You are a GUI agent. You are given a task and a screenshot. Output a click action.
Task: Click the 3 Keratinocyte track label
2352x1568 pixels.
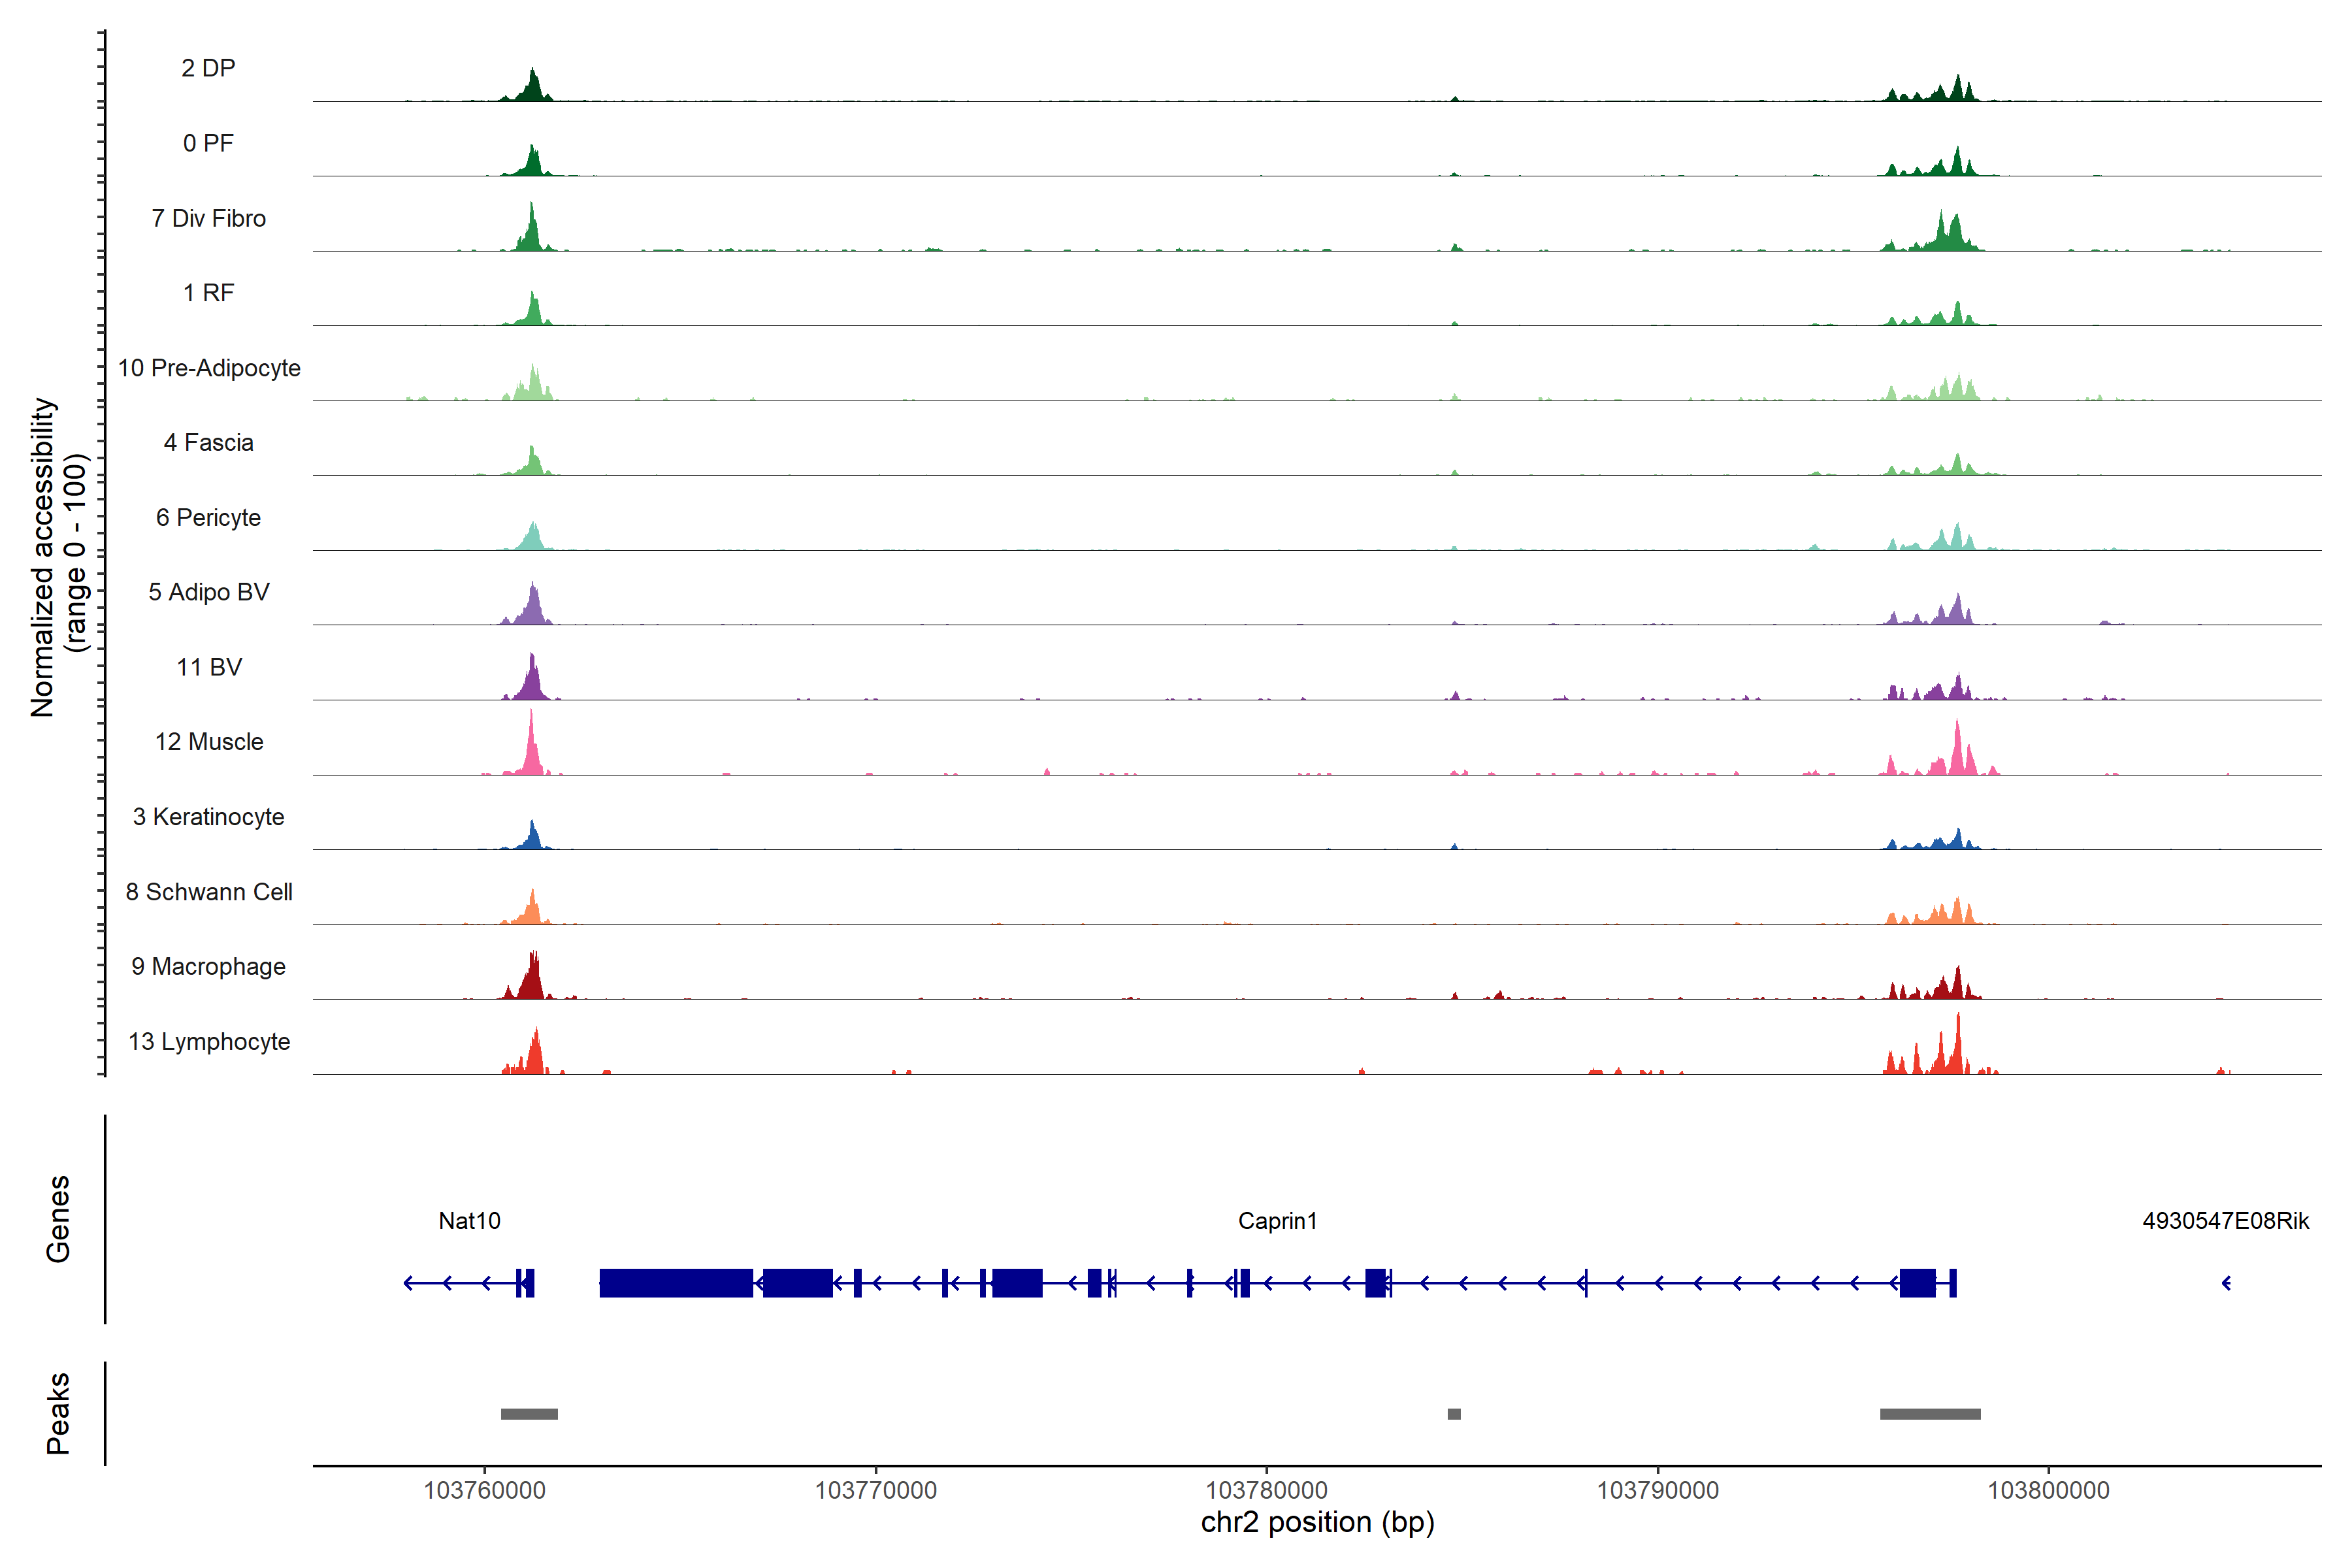pos(209,817)
